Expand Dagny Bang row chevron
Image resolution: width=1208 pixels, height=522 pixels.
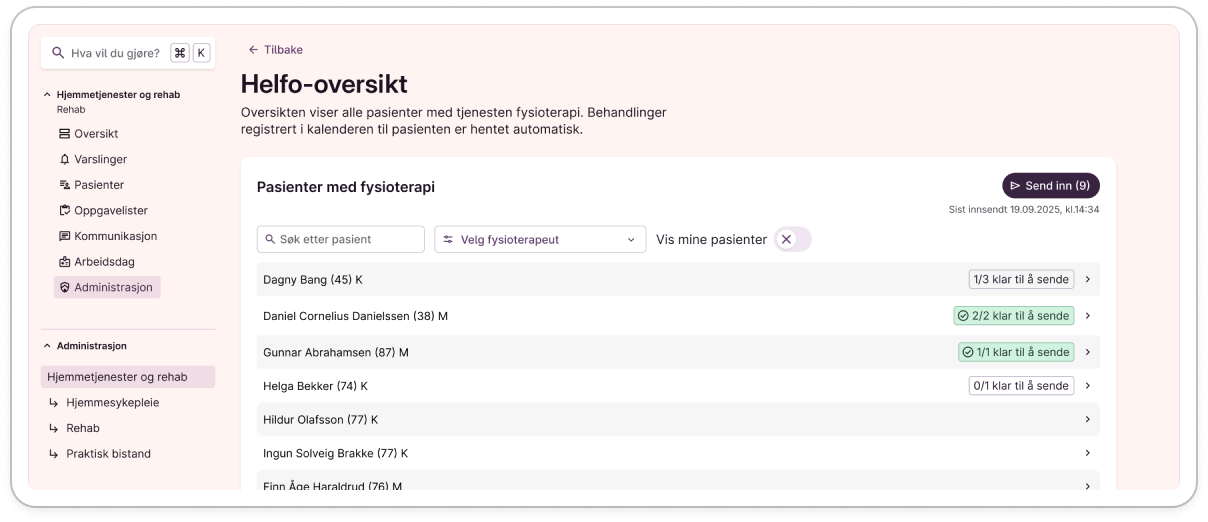tap(1087, 280)
